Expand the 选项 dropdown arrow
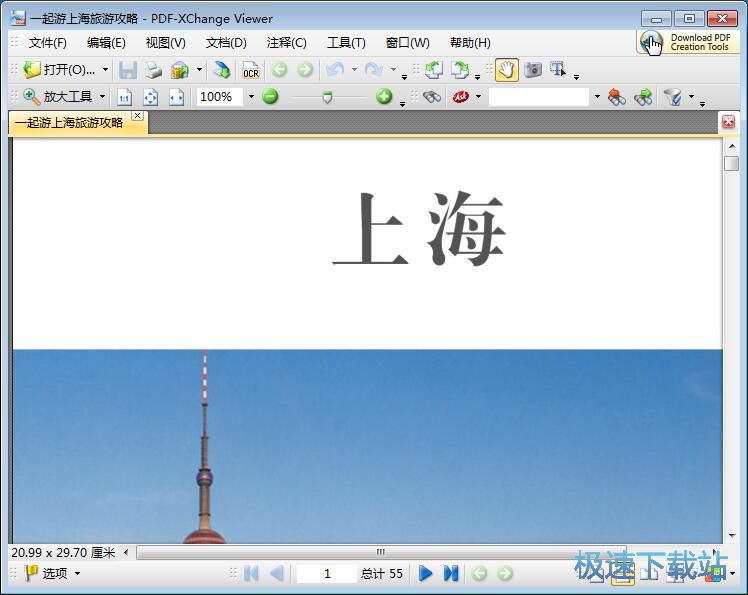Viewport: 748px width, 595px height. click(x=77, y=573)
